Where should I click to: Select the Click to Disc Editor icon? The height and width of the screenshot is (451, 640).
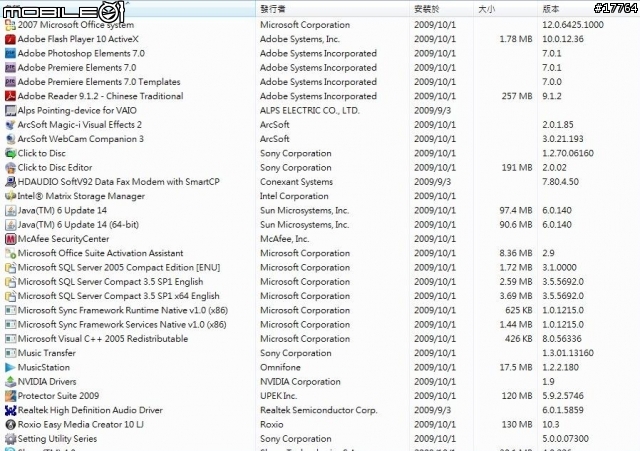[x=10, y=168]
